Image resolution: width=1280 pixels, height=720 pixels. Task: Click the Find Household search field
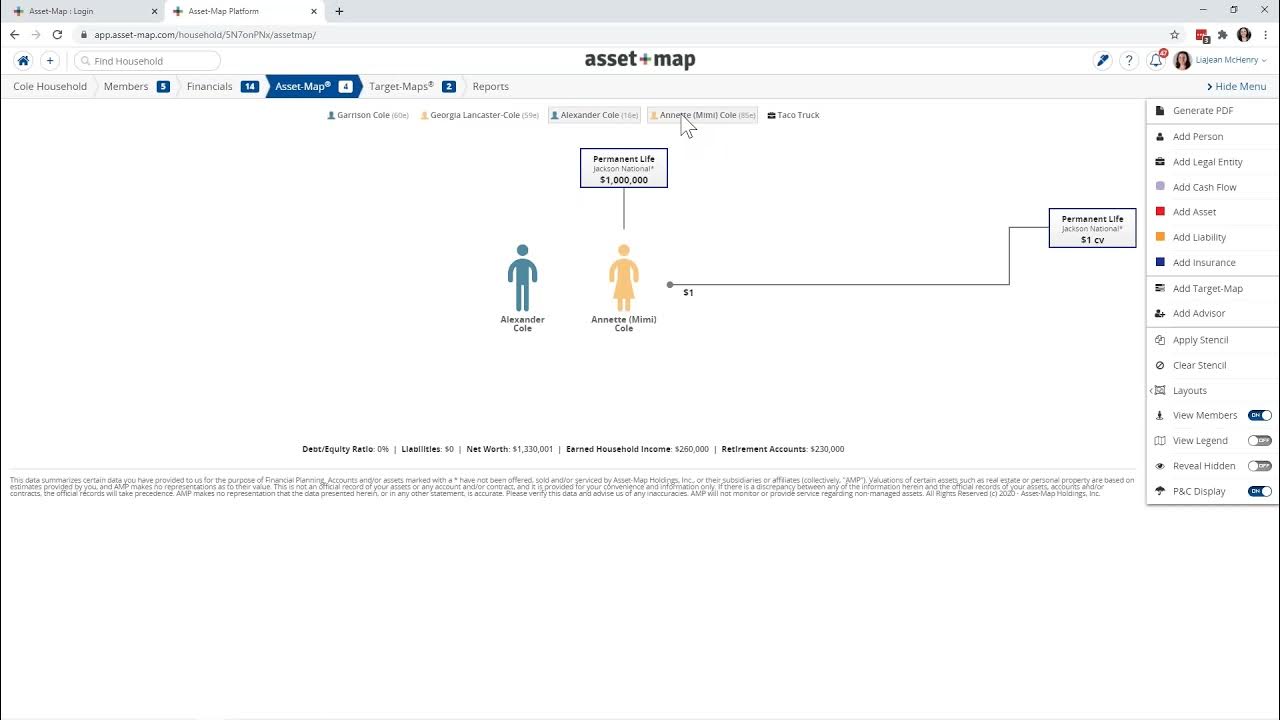[147, 61]
